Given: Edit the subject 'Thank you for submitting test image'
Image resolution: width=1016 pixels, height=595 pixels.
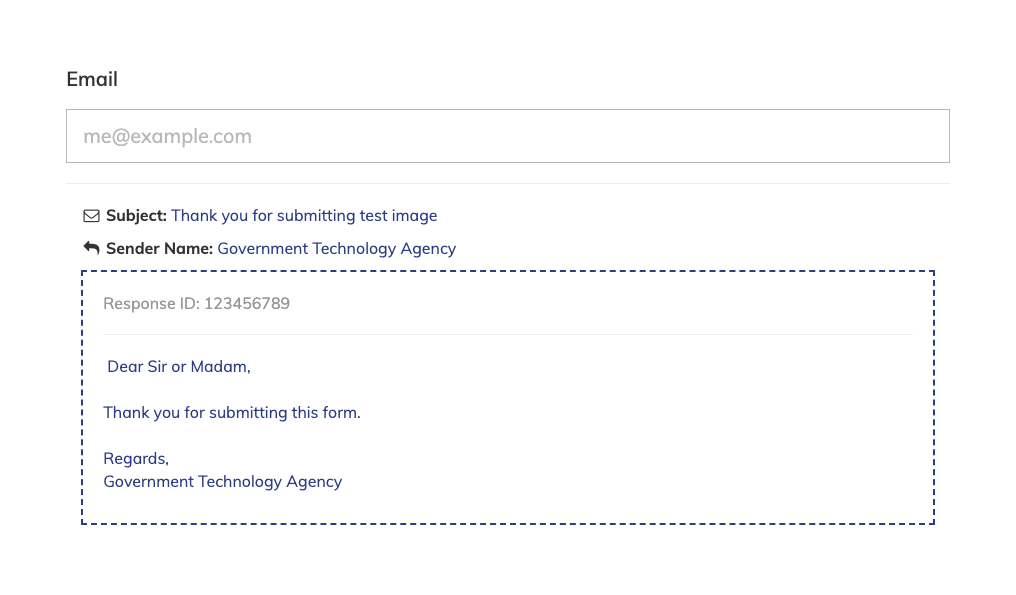Looking at the screenshot, I should (303, 215).
